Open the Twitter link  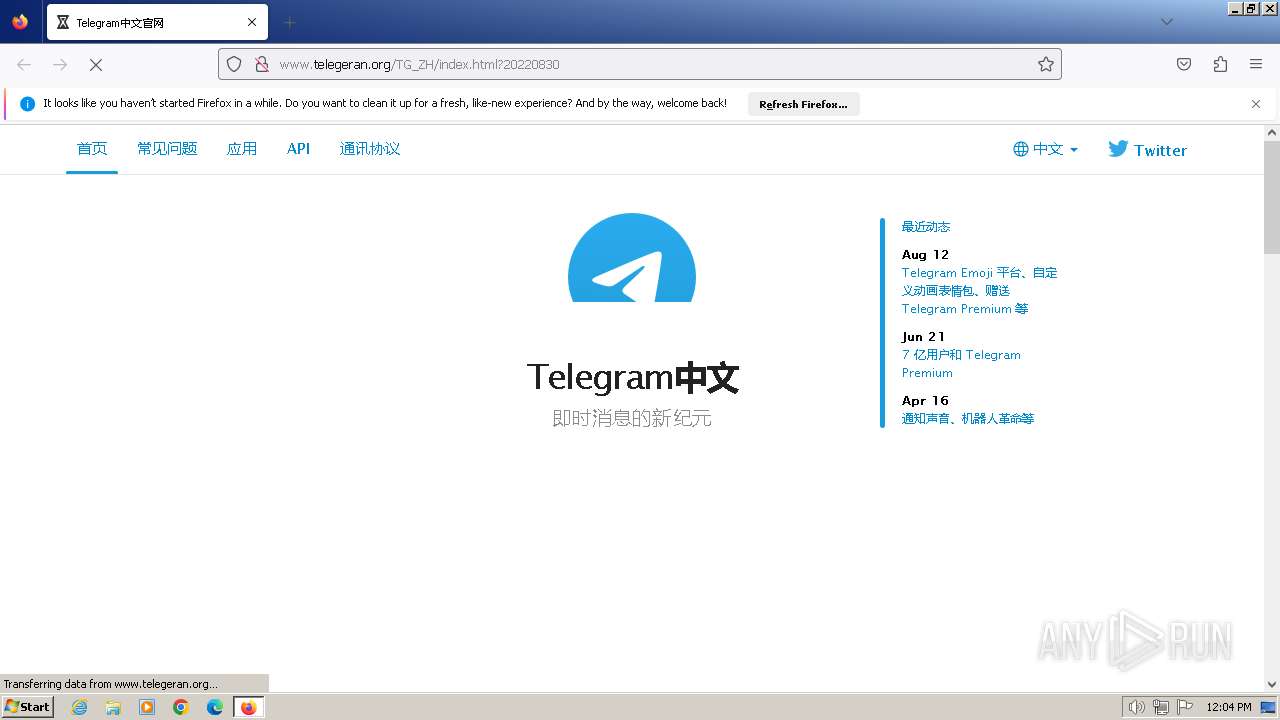tap(1147, 150)
